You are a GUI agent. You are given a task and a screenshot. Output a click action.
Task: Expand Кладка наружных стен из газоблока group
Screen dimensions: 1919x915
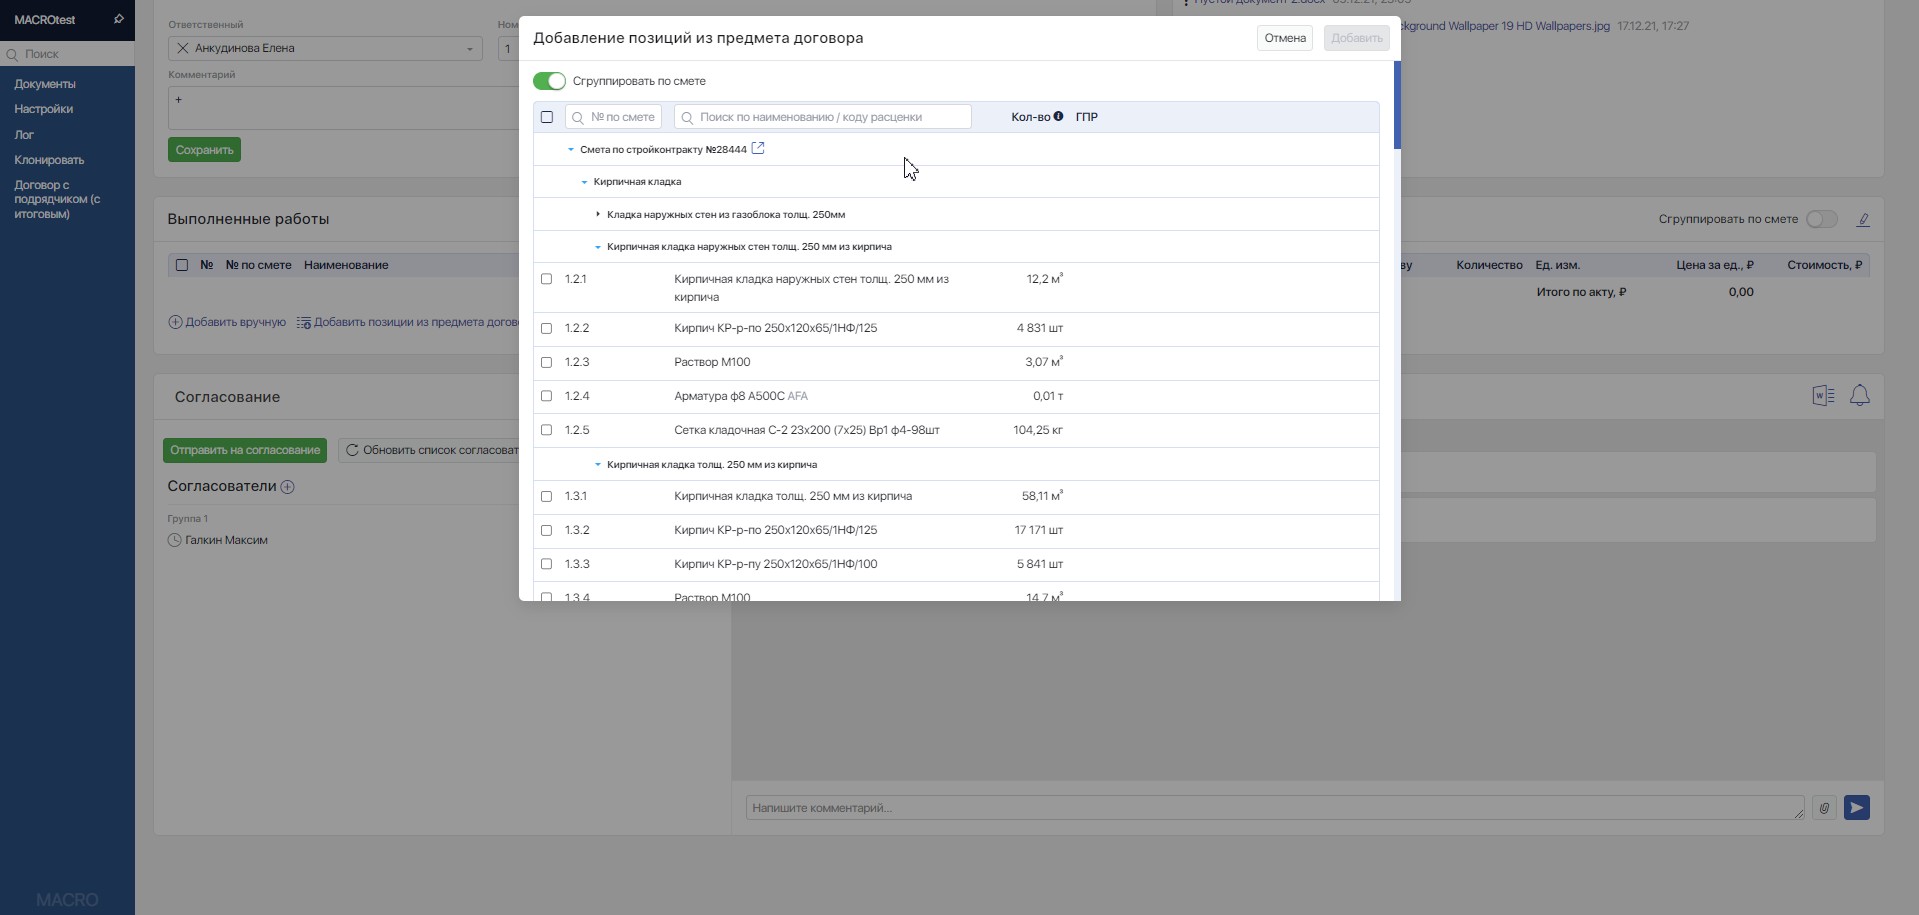[x=598, y=214]
